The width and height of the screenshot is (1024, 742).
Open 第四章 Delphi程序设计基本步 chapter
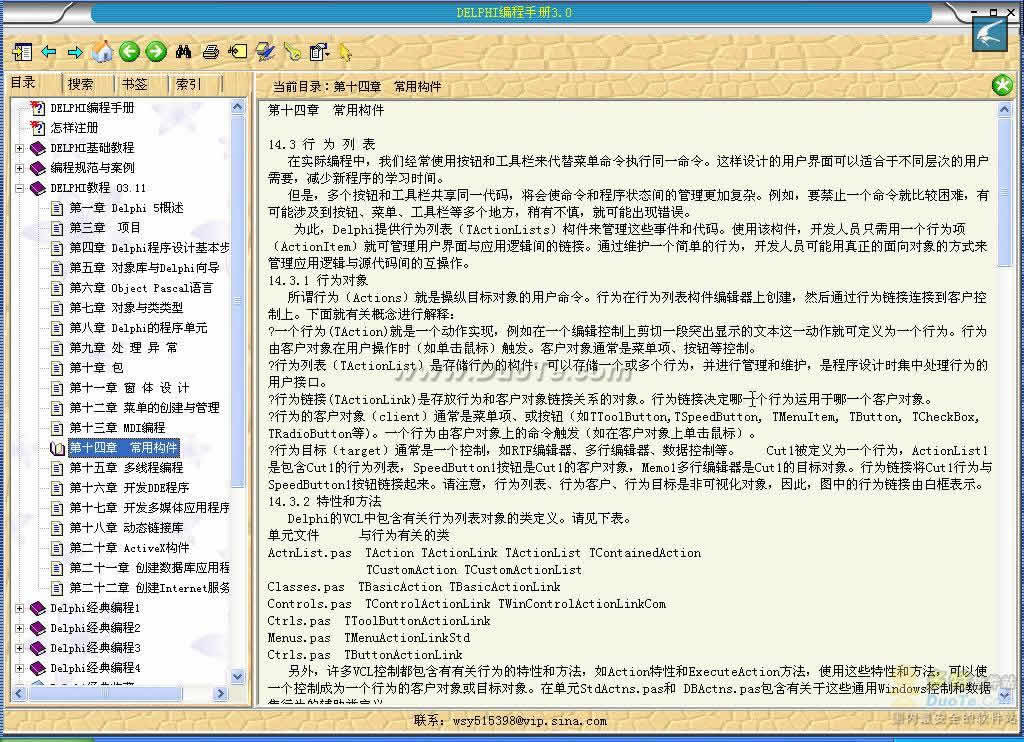click(x=150, y=248)
